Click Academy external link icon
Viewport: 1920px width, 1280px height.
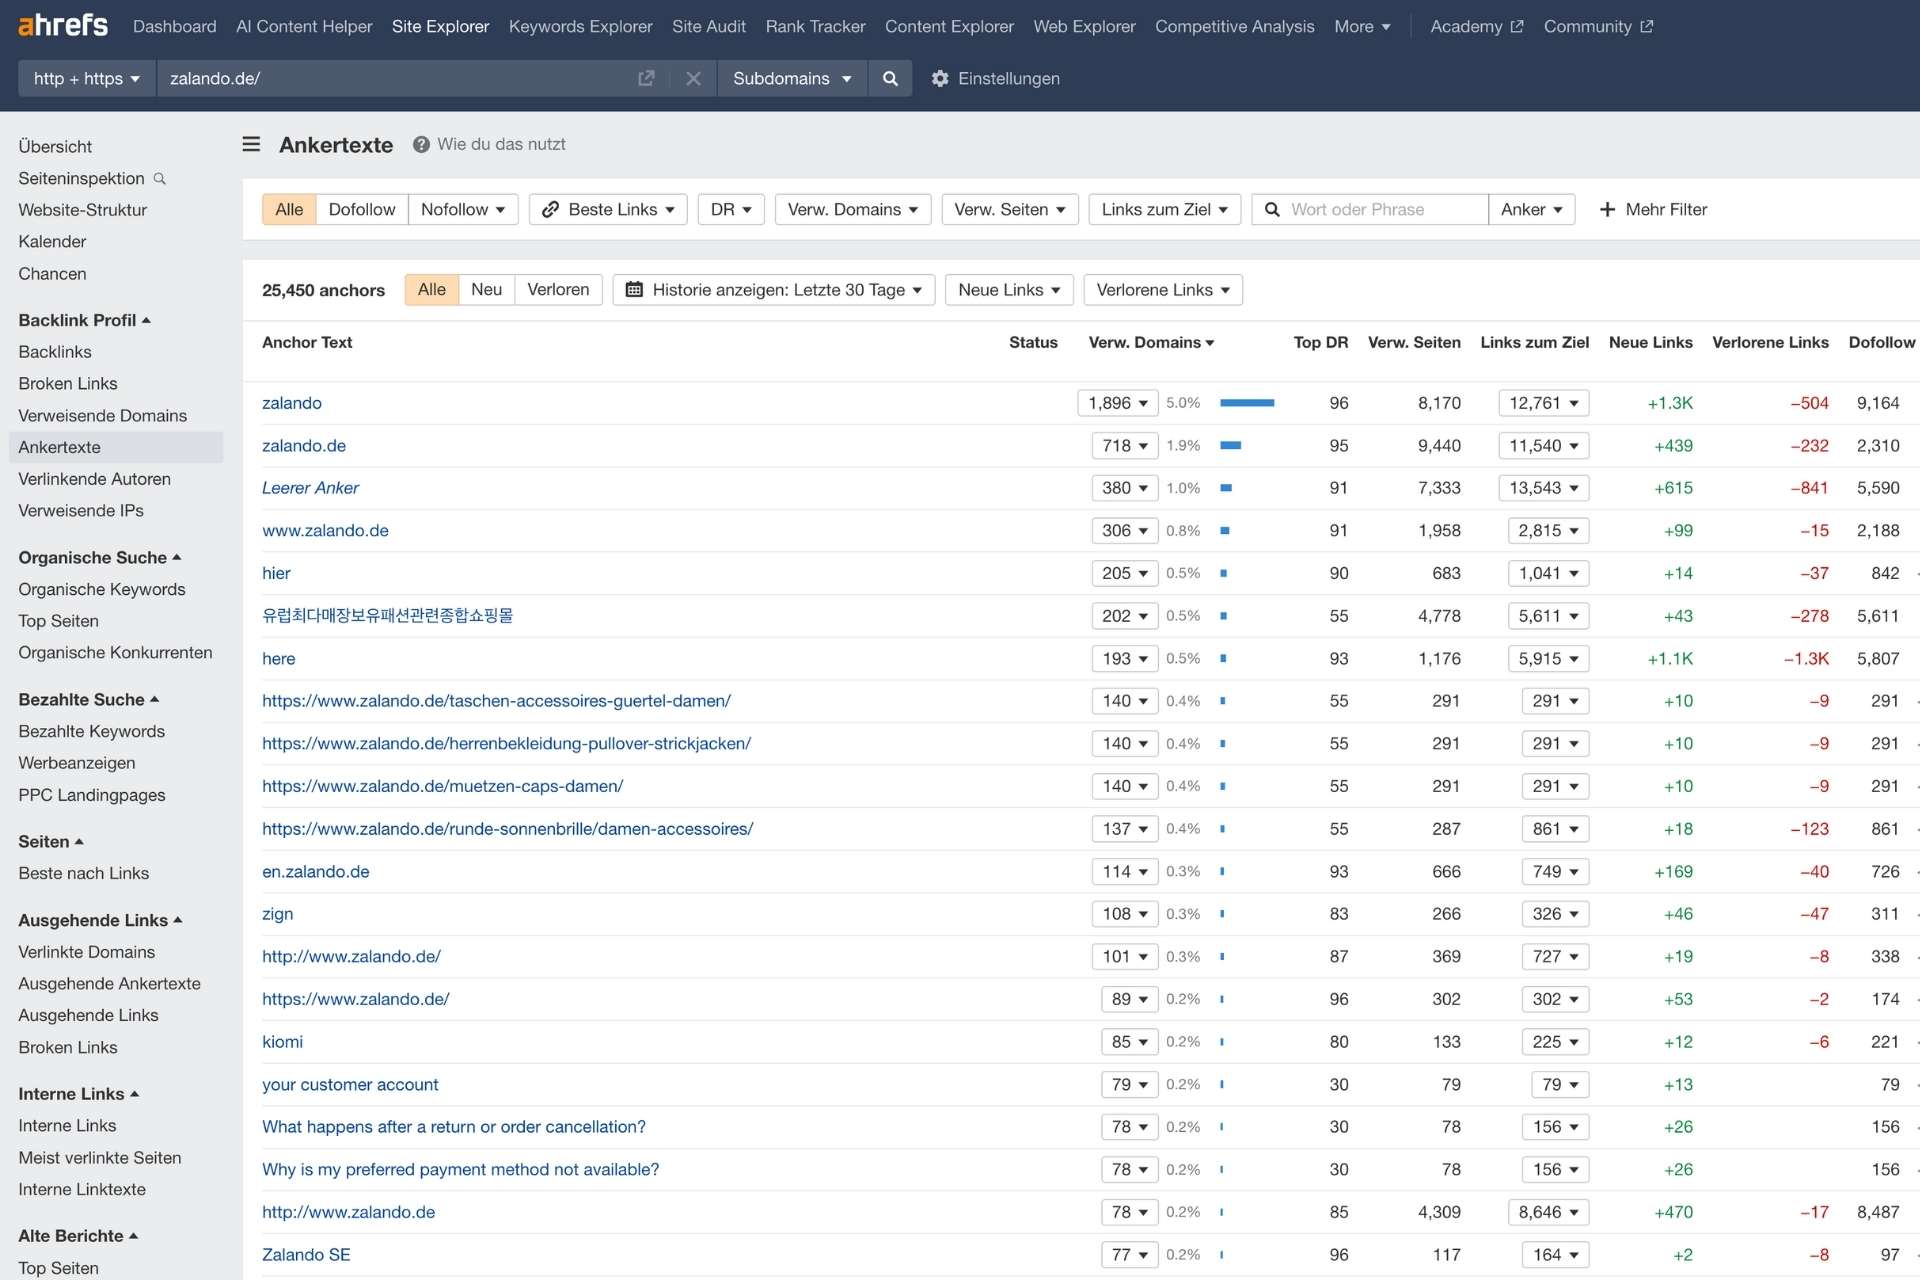coord(1517,26)
